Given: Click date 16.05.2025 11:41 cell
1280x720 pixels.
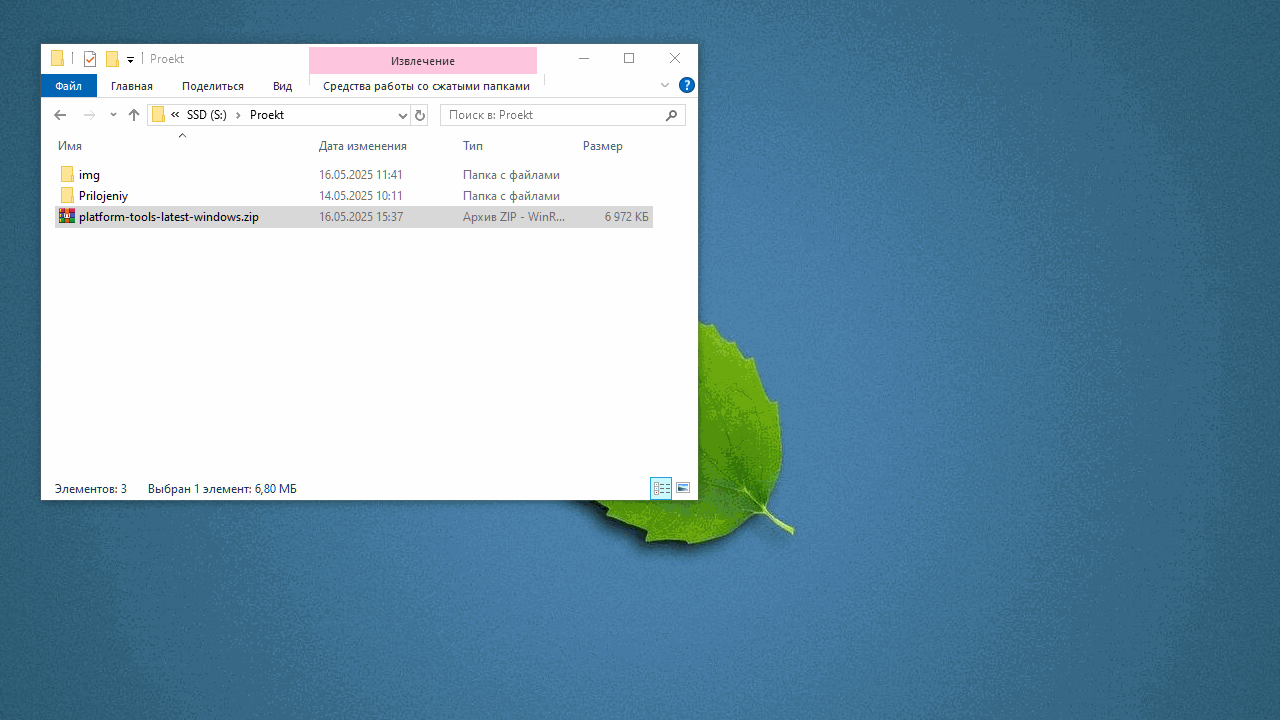Looking at the screenshot, I should [x=361, y=175].
